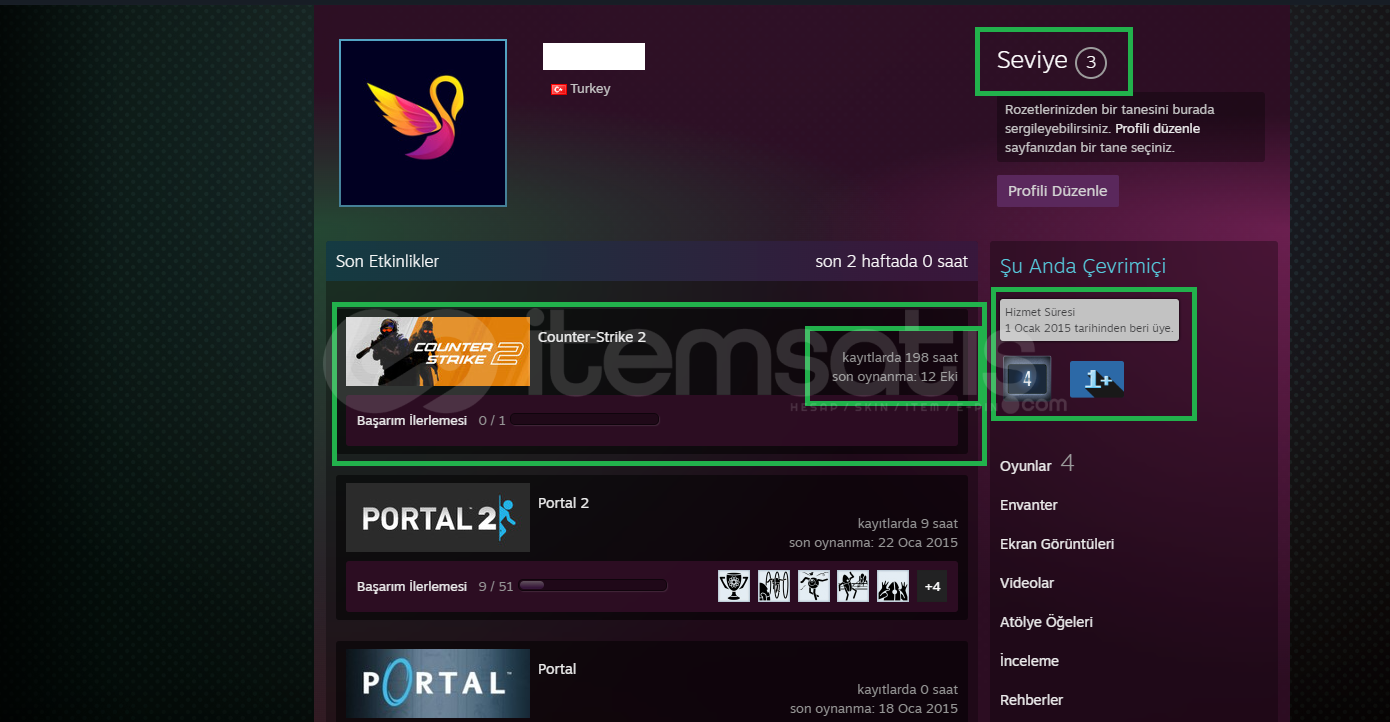The width and height of the screenshot is (1390, 722).
Task: Open the Envanter page
Action: pyautogui.click(x=1029, y=505)
